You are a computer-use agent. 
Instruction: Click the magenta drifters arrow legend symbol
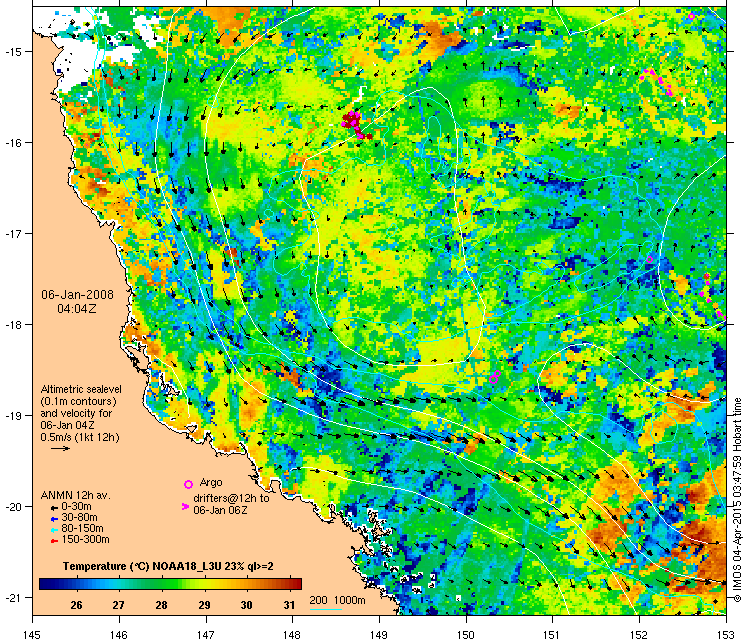186,507
